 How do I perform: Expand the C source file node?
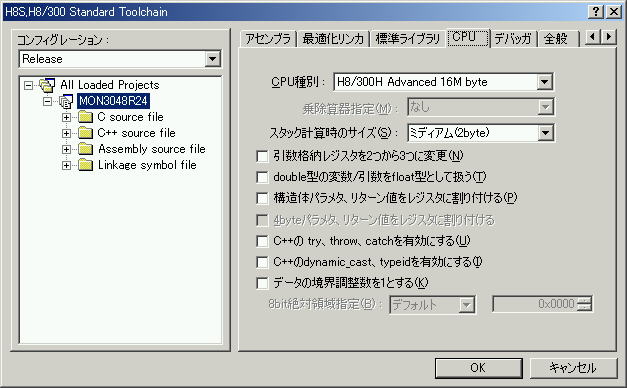[66, 117]
